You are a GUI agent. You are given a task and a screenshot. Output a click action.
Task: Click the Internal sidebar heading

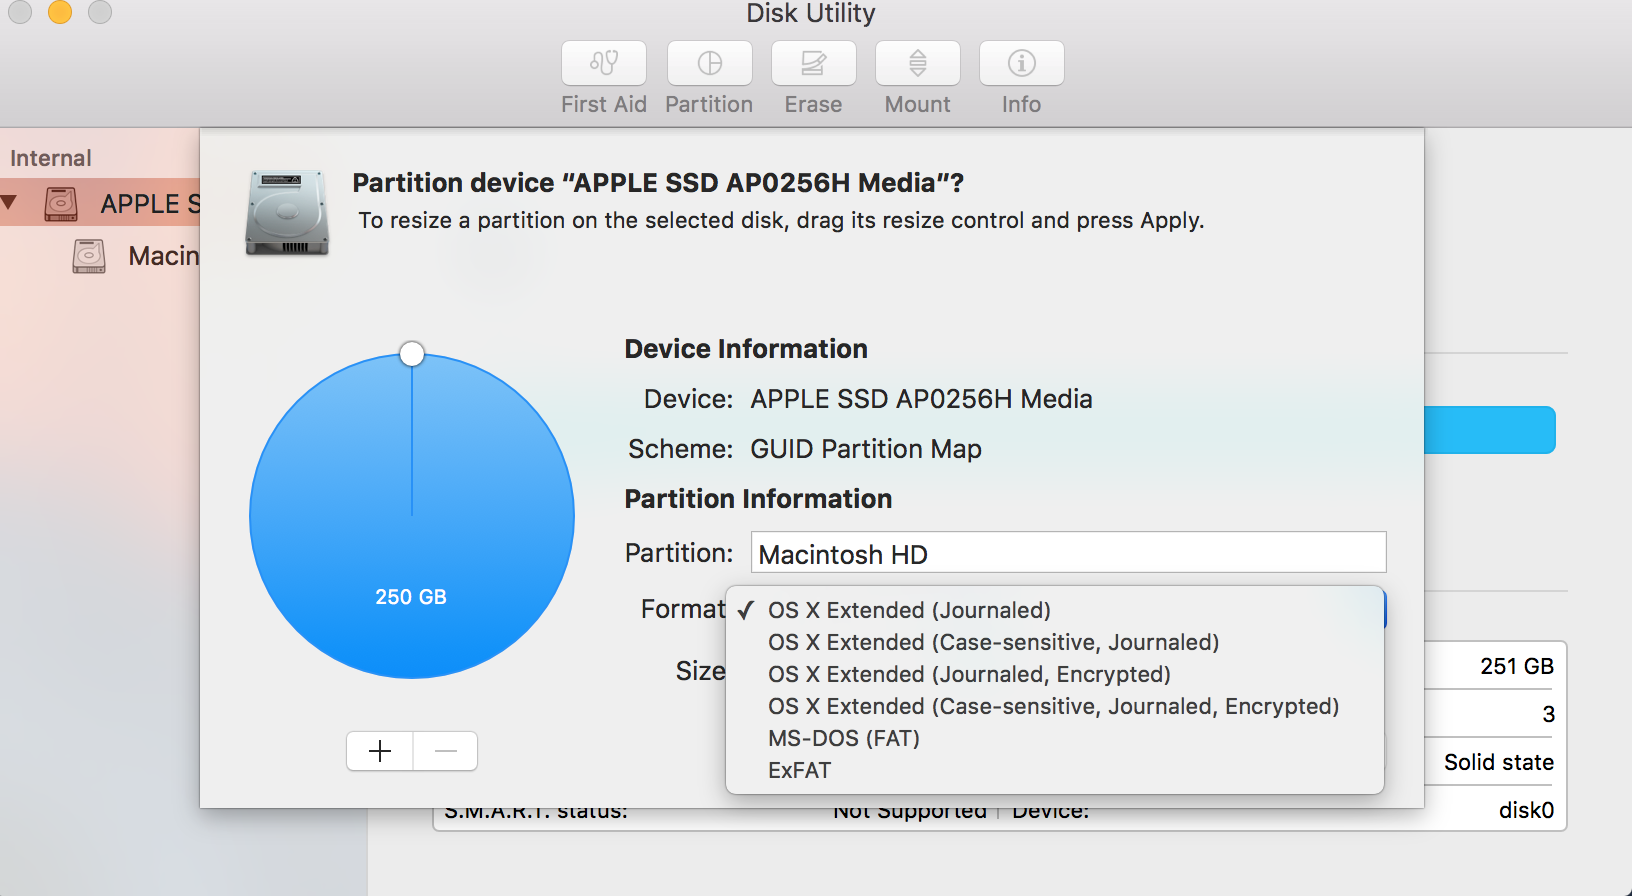tap(50, 158)
